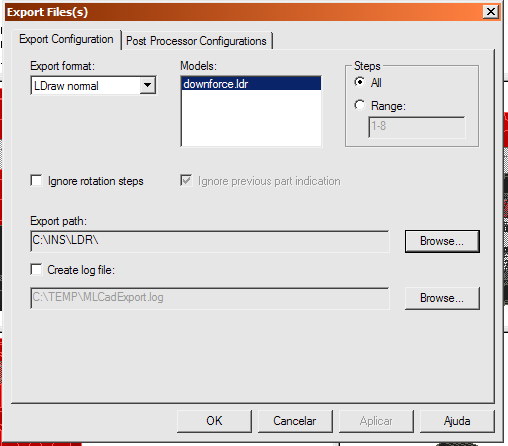The image size is (508, 446).
Task: Click the Aplicar button
Action: 376,421
